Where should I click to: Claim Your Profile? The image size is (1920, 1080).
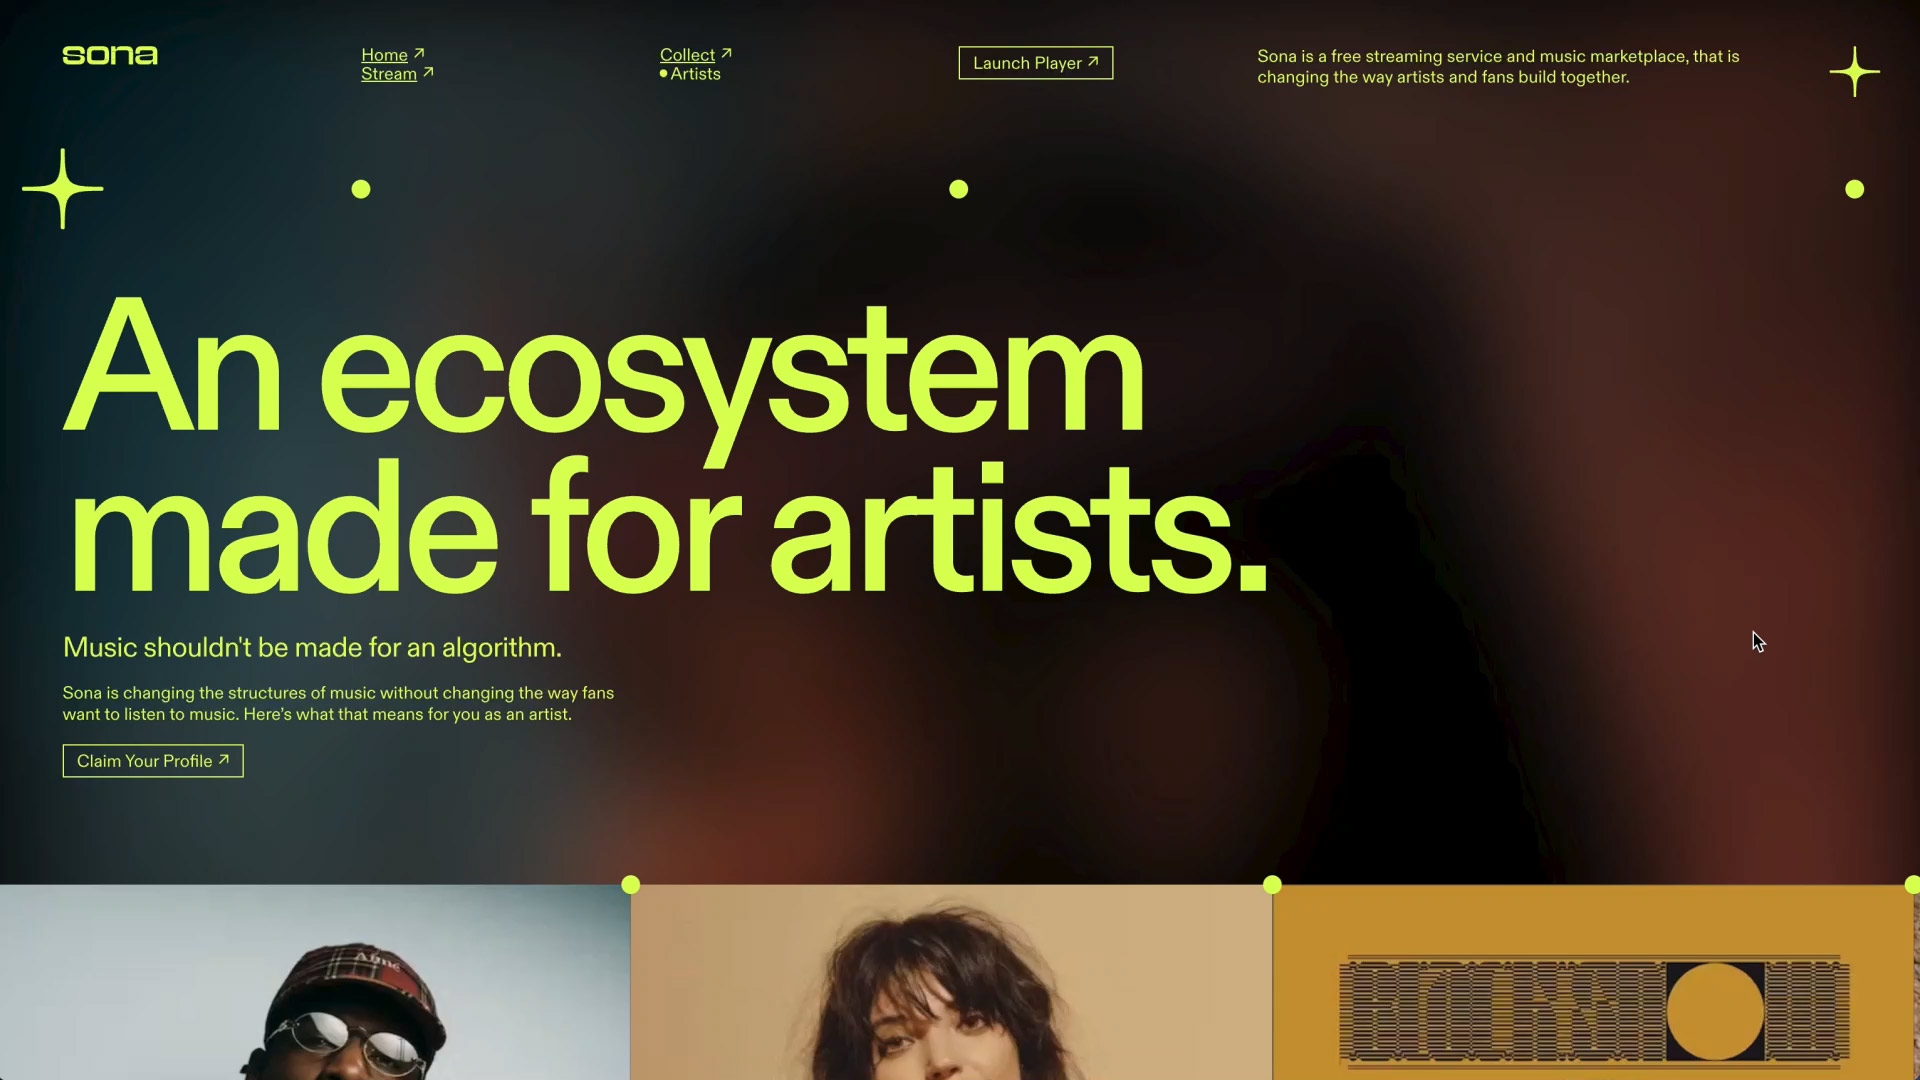coord(153,761)
